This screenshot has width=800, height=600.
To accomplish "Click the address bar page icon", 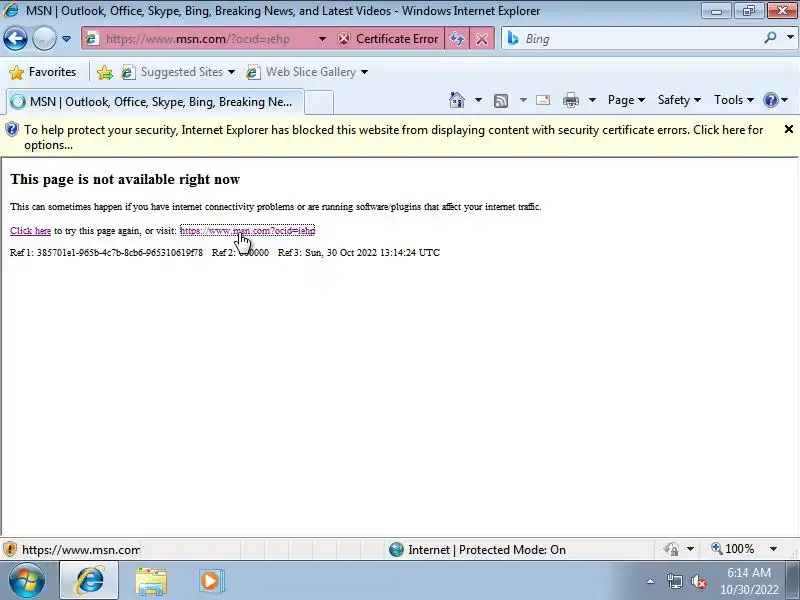I will [92, 39].
